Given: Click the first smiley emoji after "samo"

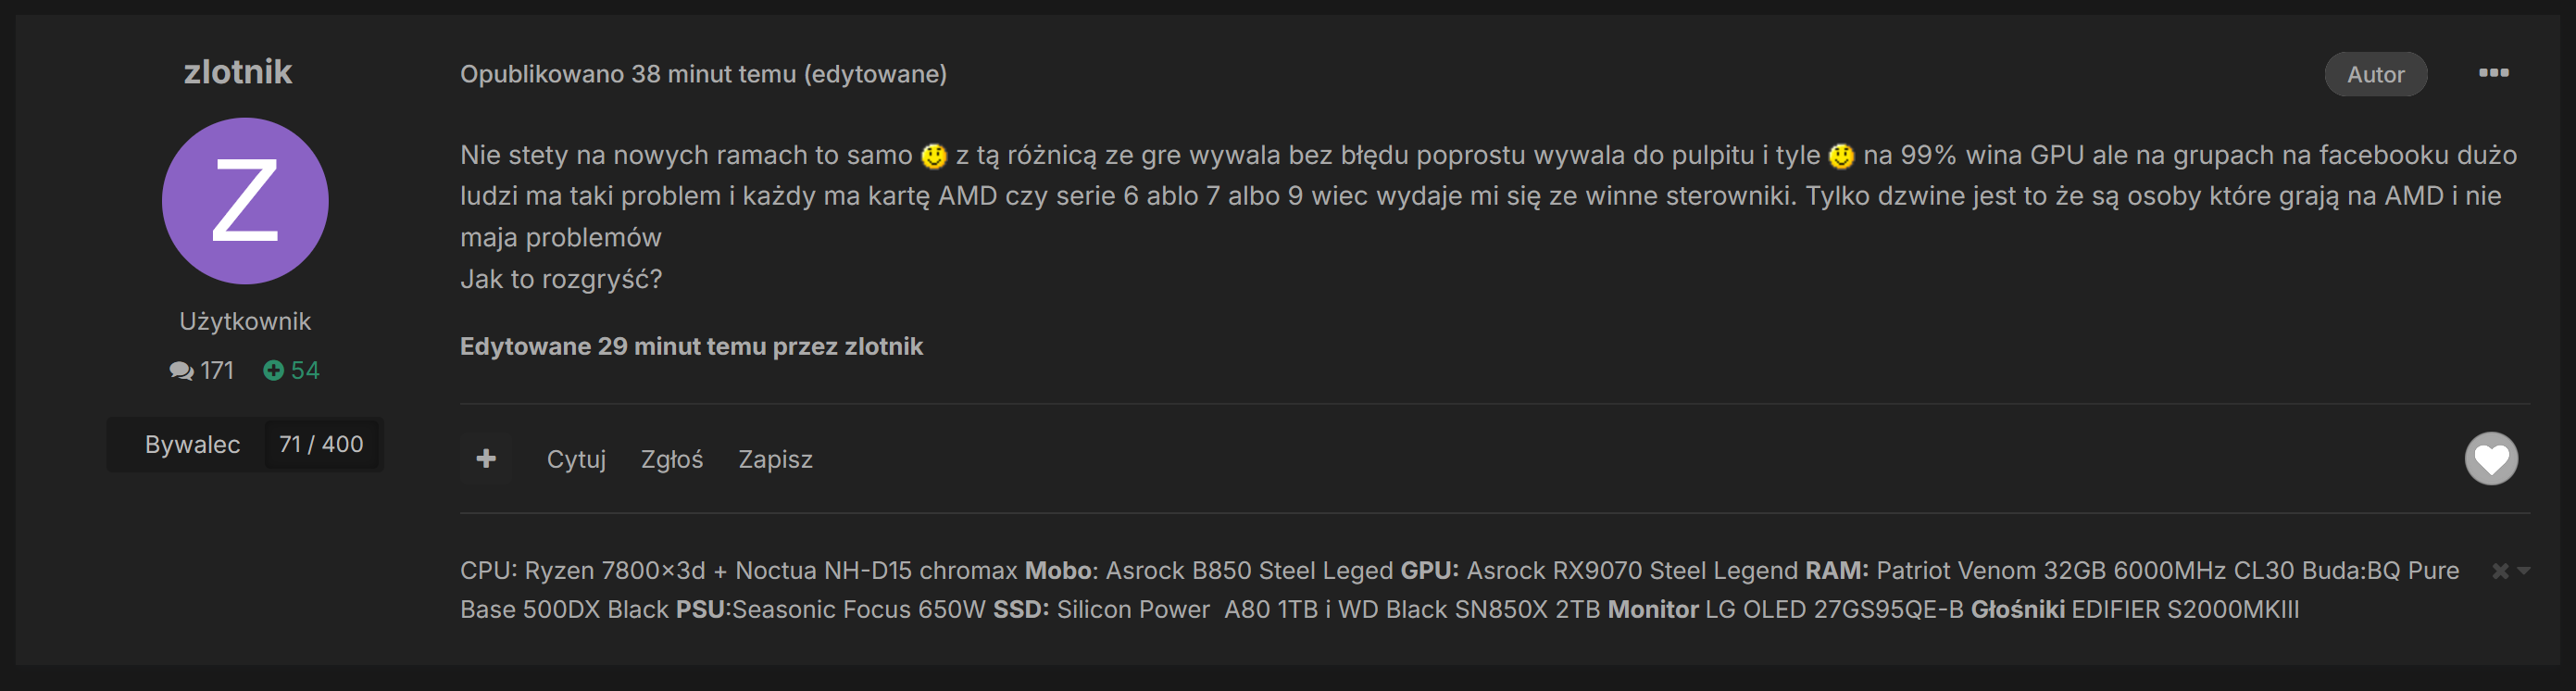Looking at the screenshot, I should click(x=934, y=156).
